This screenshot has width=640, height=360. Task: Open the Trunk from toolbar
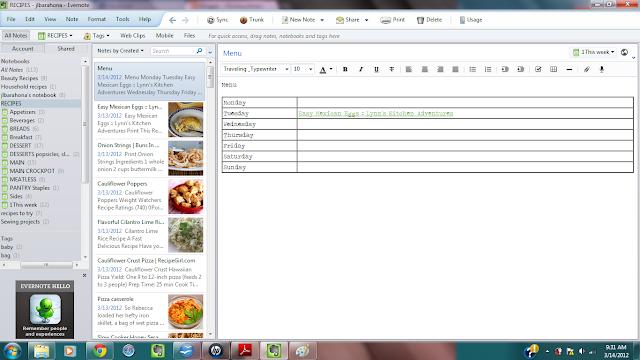coord(252,20)
